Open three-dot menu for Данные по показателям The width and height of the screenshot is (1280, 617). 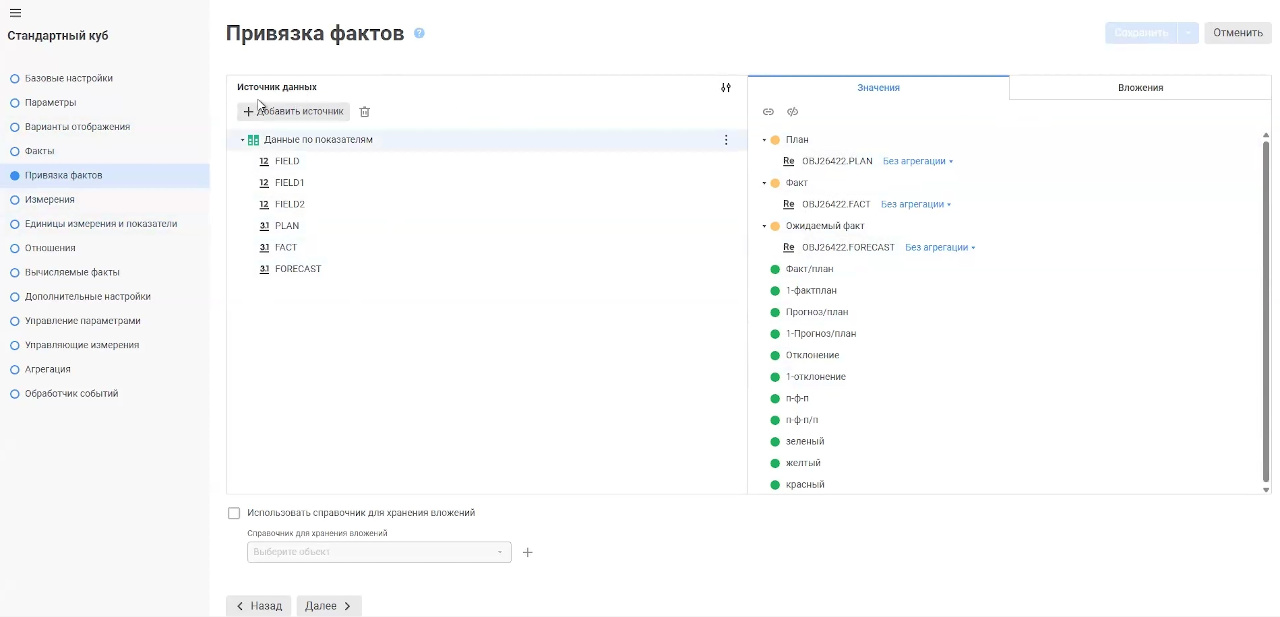point(726,140)
